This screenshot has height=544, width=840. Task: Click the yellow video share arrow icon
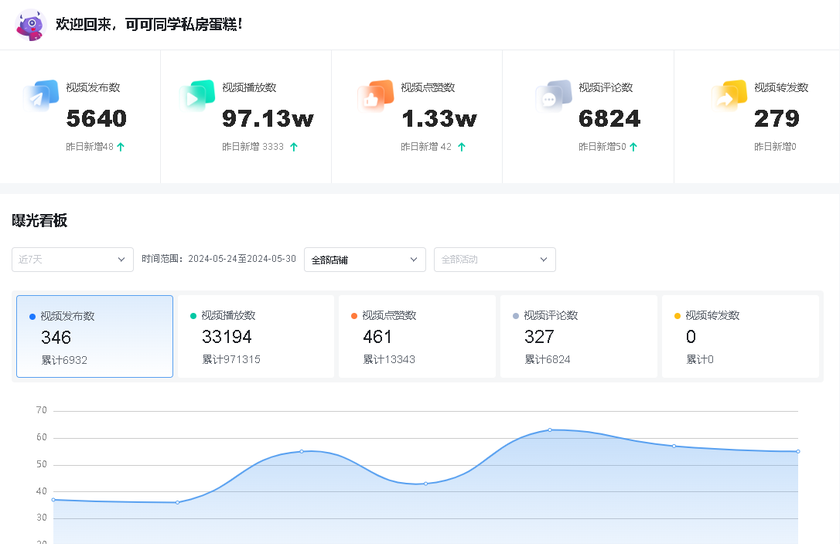tap(729, 96)
